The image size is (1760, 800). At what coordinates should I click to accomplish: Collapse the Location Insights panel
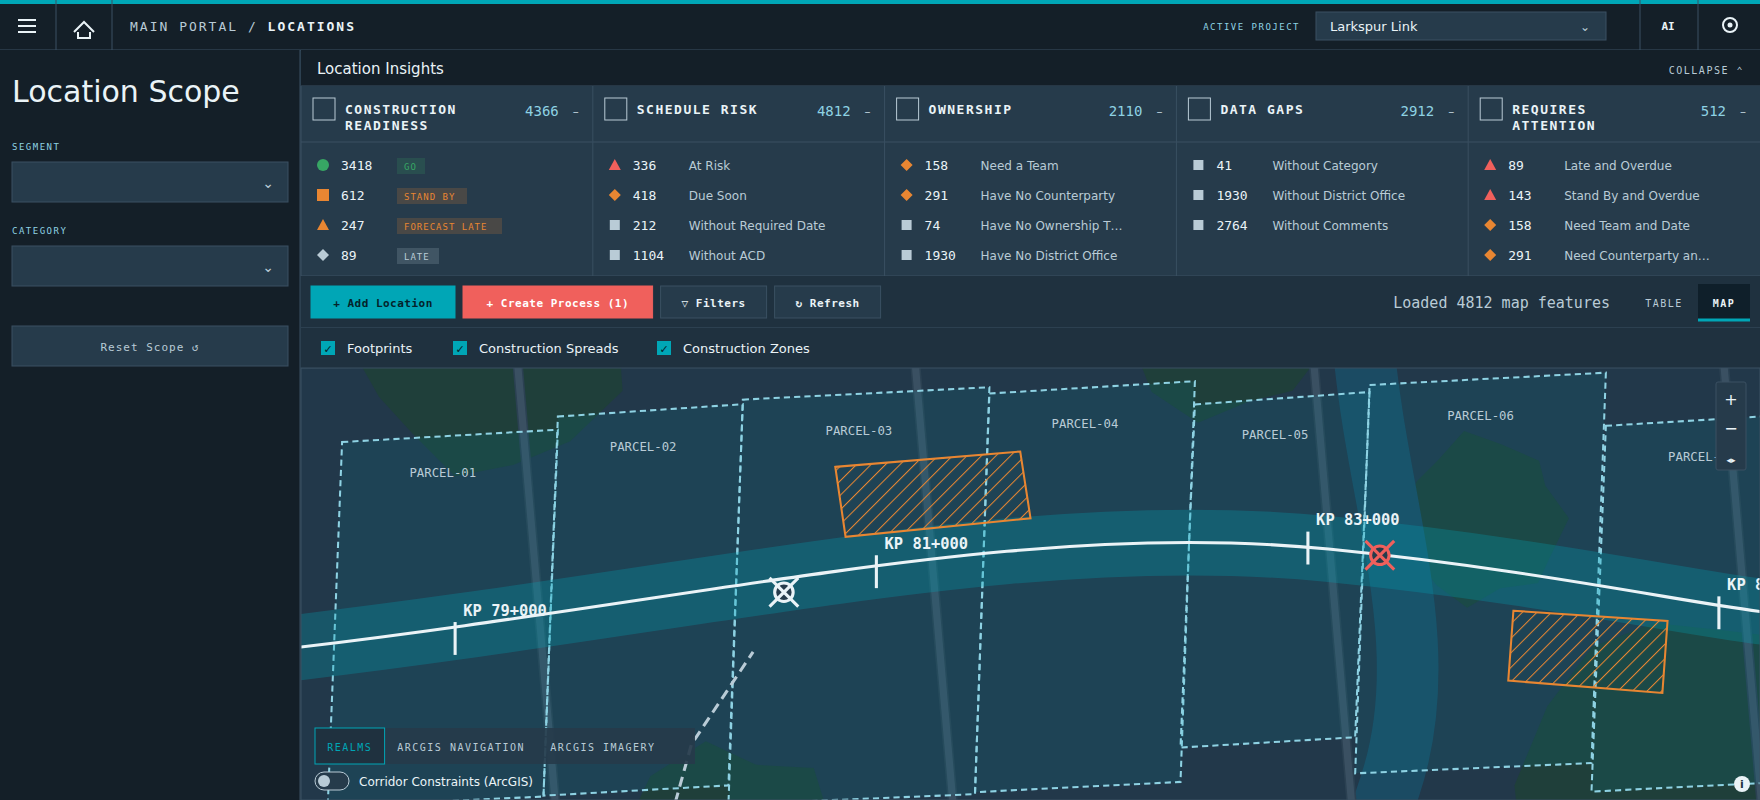(1706, 70)
